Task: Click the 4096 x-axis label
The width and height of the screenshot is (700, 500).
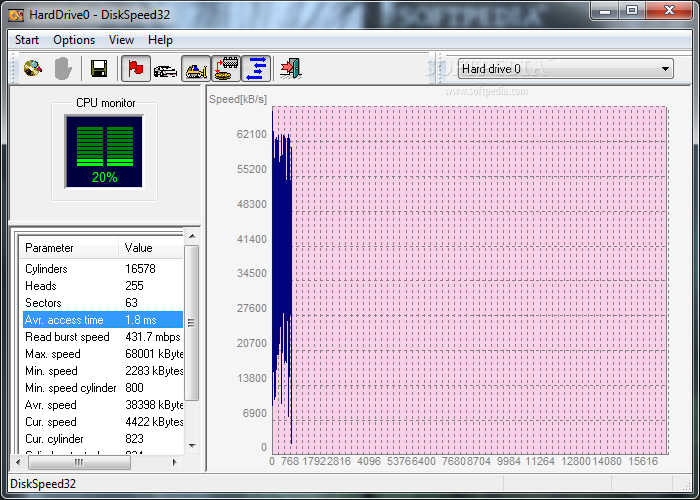Action: coord(369,461)
